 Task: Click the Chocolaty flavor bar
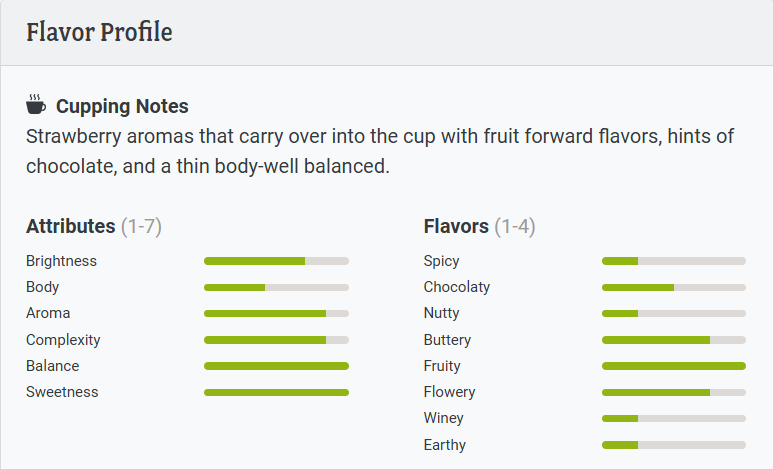click(x=673, y=287)
